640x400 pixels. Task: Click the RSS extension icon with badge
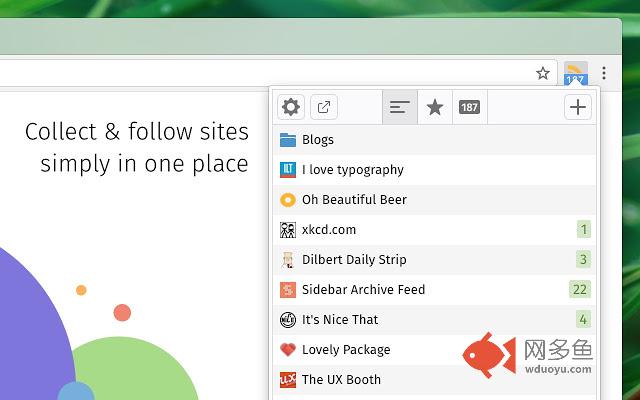[x=576, y=73]
